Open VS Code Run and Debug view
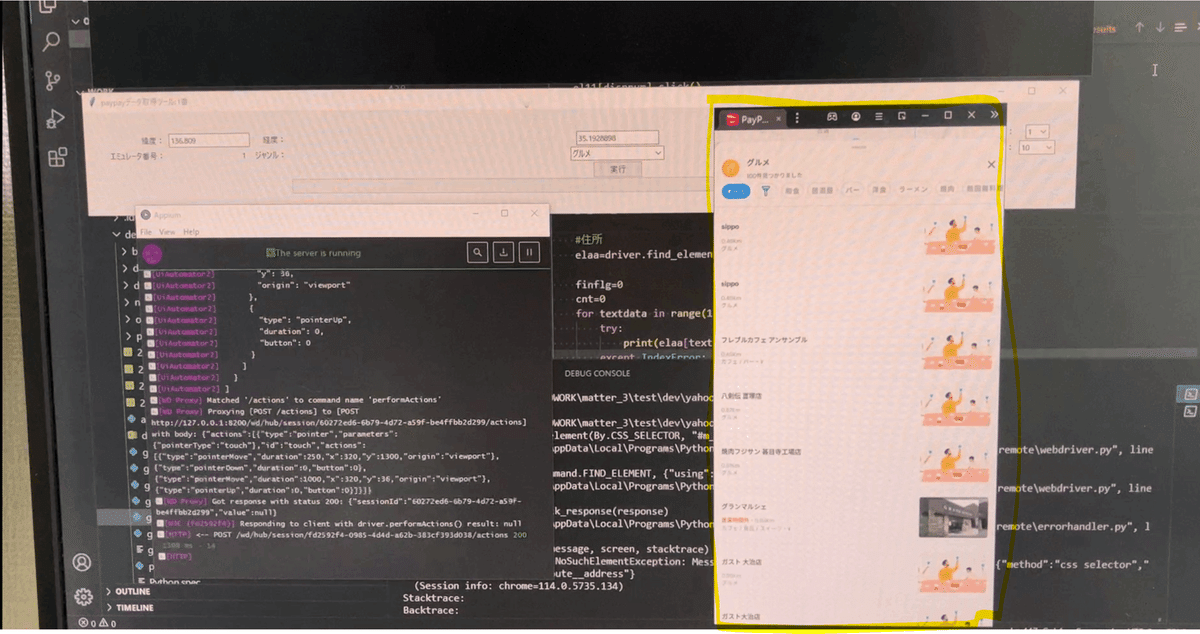Image resolution: width=1200 pixels, height=634 pixels. pyautogui.click(x=55, y=119)
